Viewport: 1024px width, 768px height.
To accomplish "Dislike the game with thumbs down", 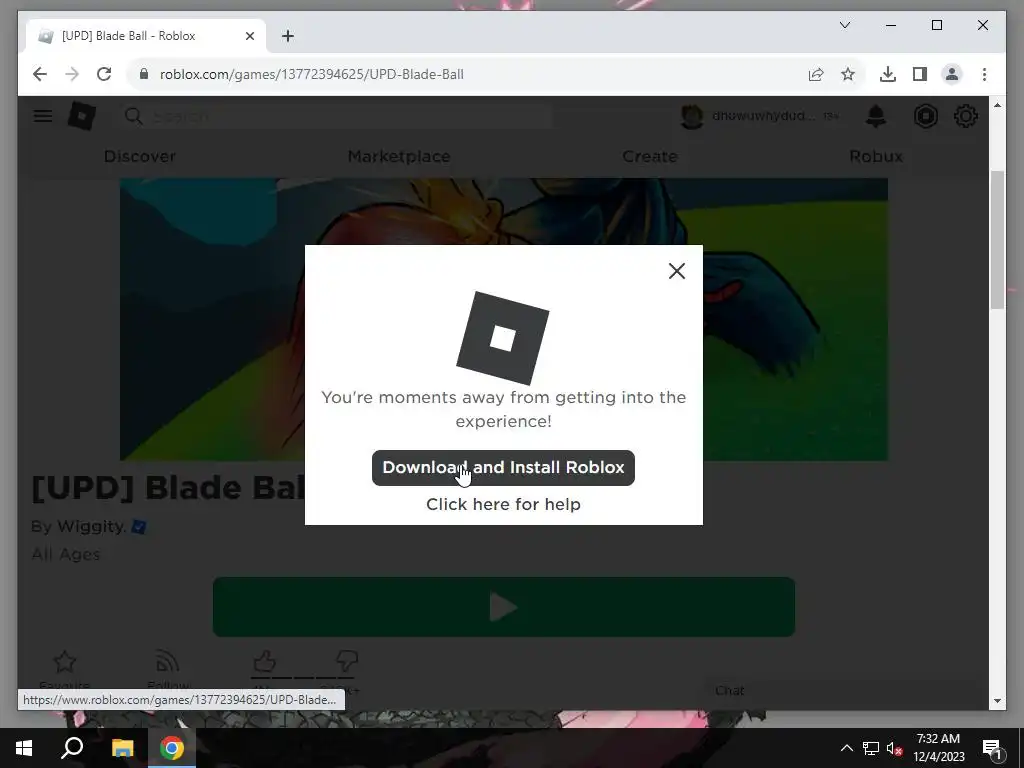I will click(x=347, y=662).
